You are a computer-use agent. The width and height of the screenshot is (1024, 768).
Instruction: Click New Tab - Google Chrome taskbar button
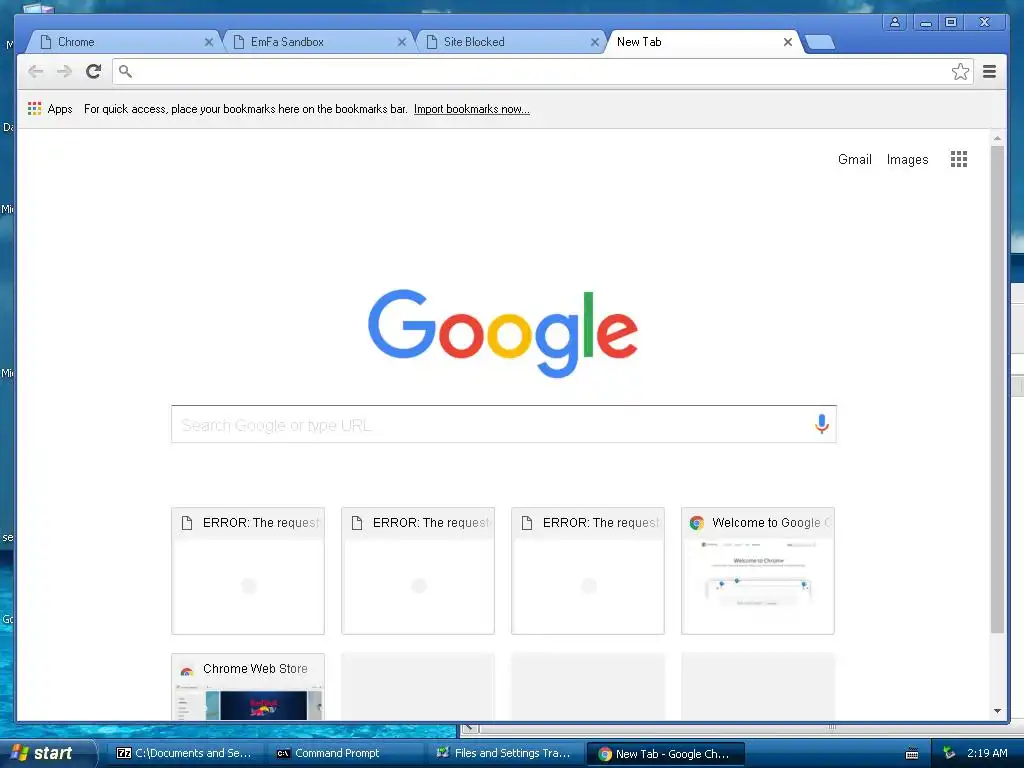click(x=665, y=754)
